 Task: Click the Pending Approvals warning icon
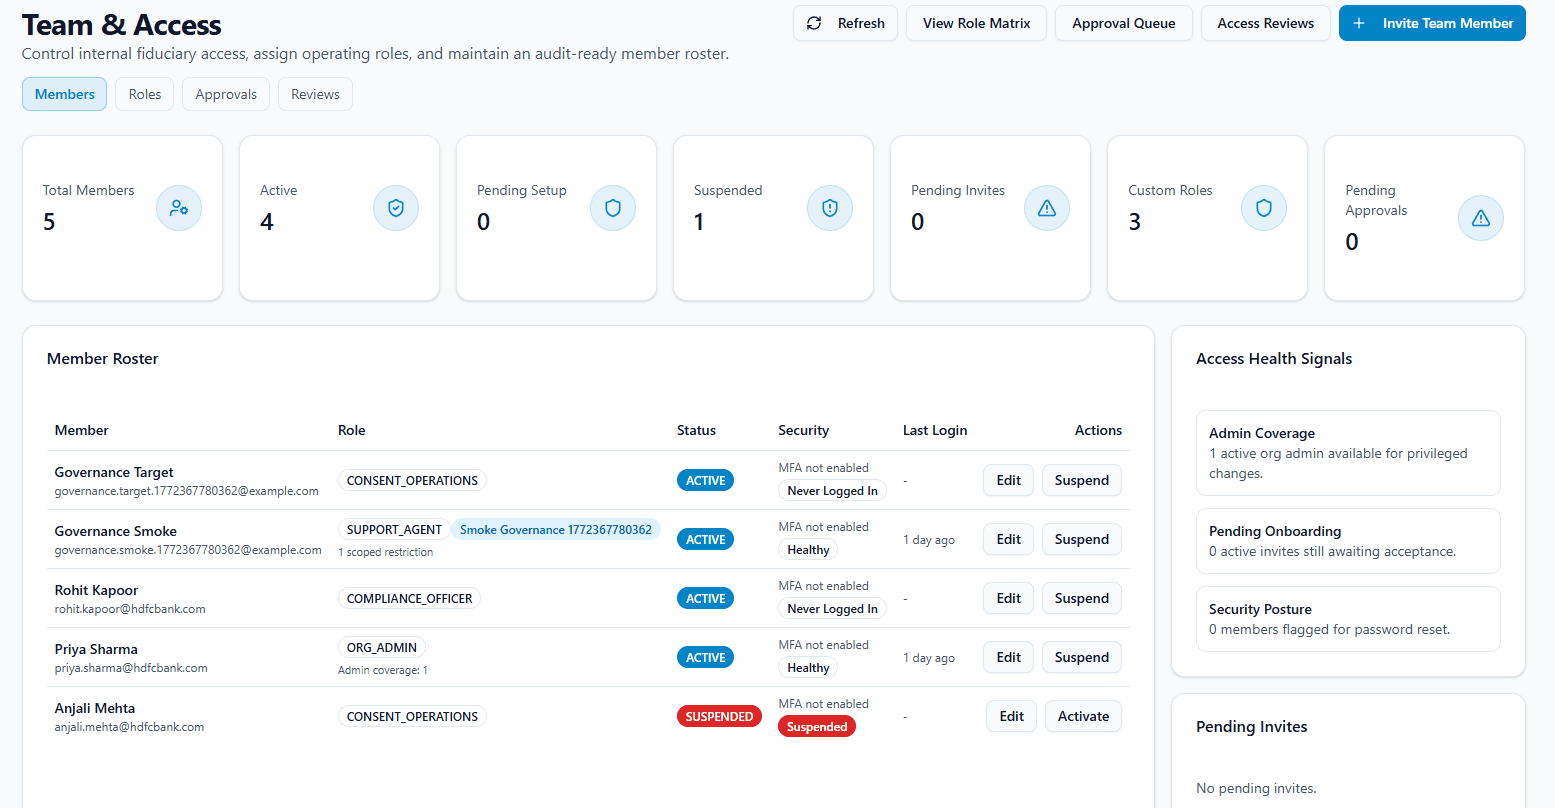1481,218
